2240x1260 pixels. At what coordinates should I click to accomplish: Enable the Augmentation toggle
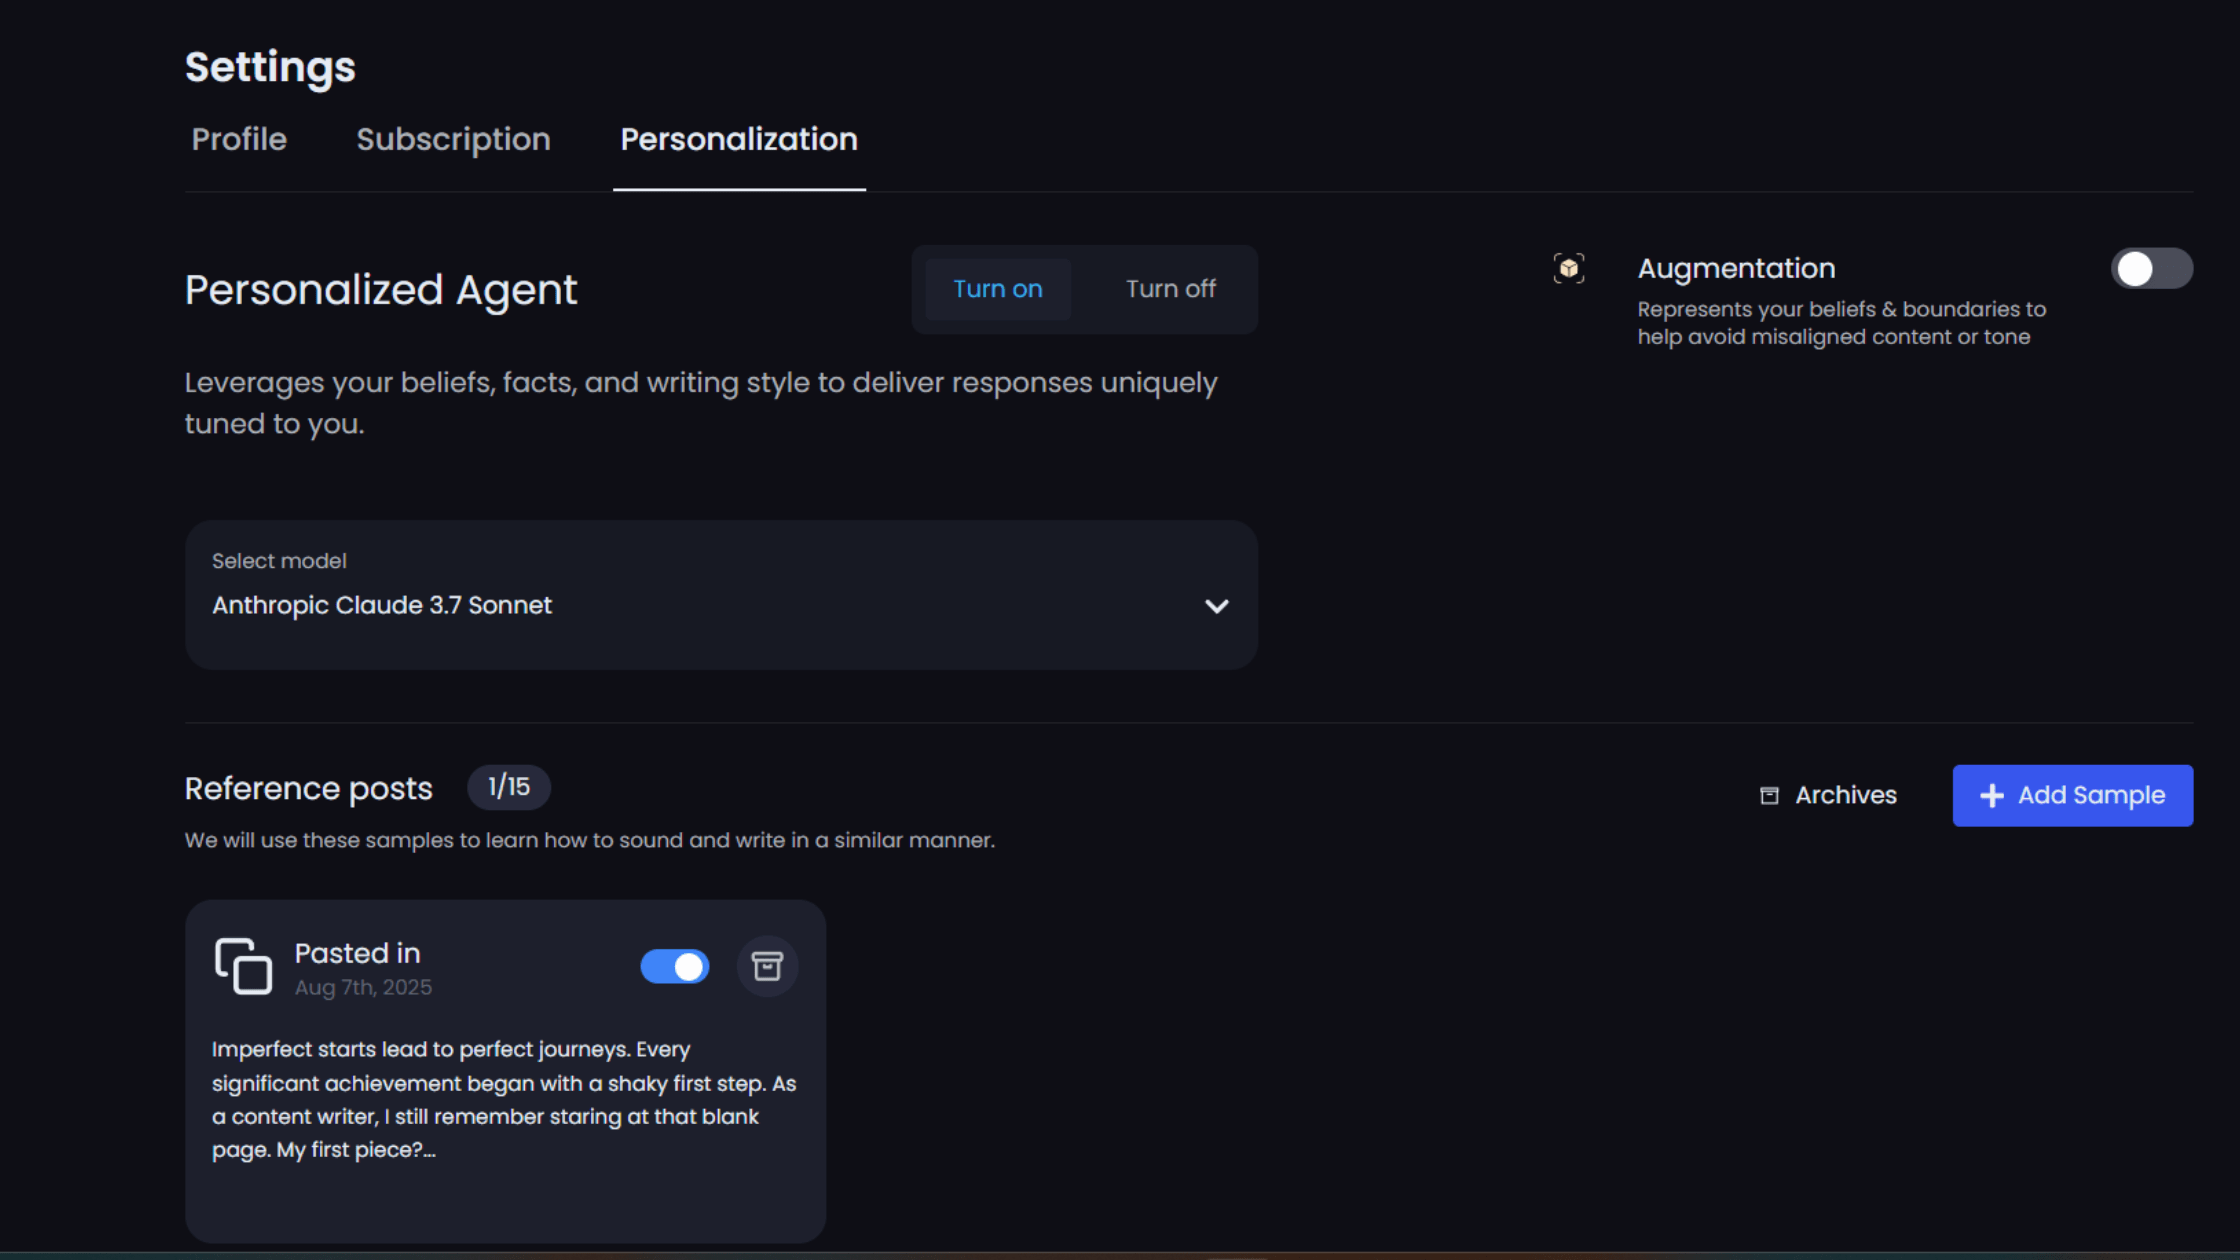(x=2152, y=268)
